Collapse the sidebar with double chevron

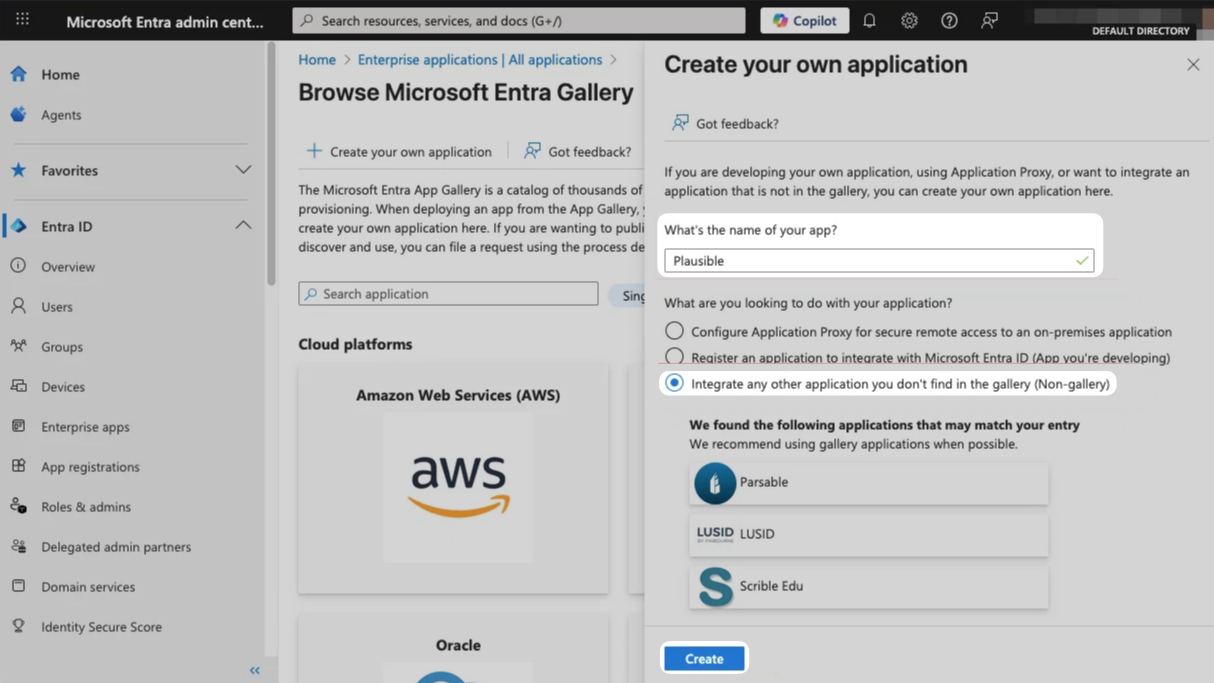(x=255, y=670)
